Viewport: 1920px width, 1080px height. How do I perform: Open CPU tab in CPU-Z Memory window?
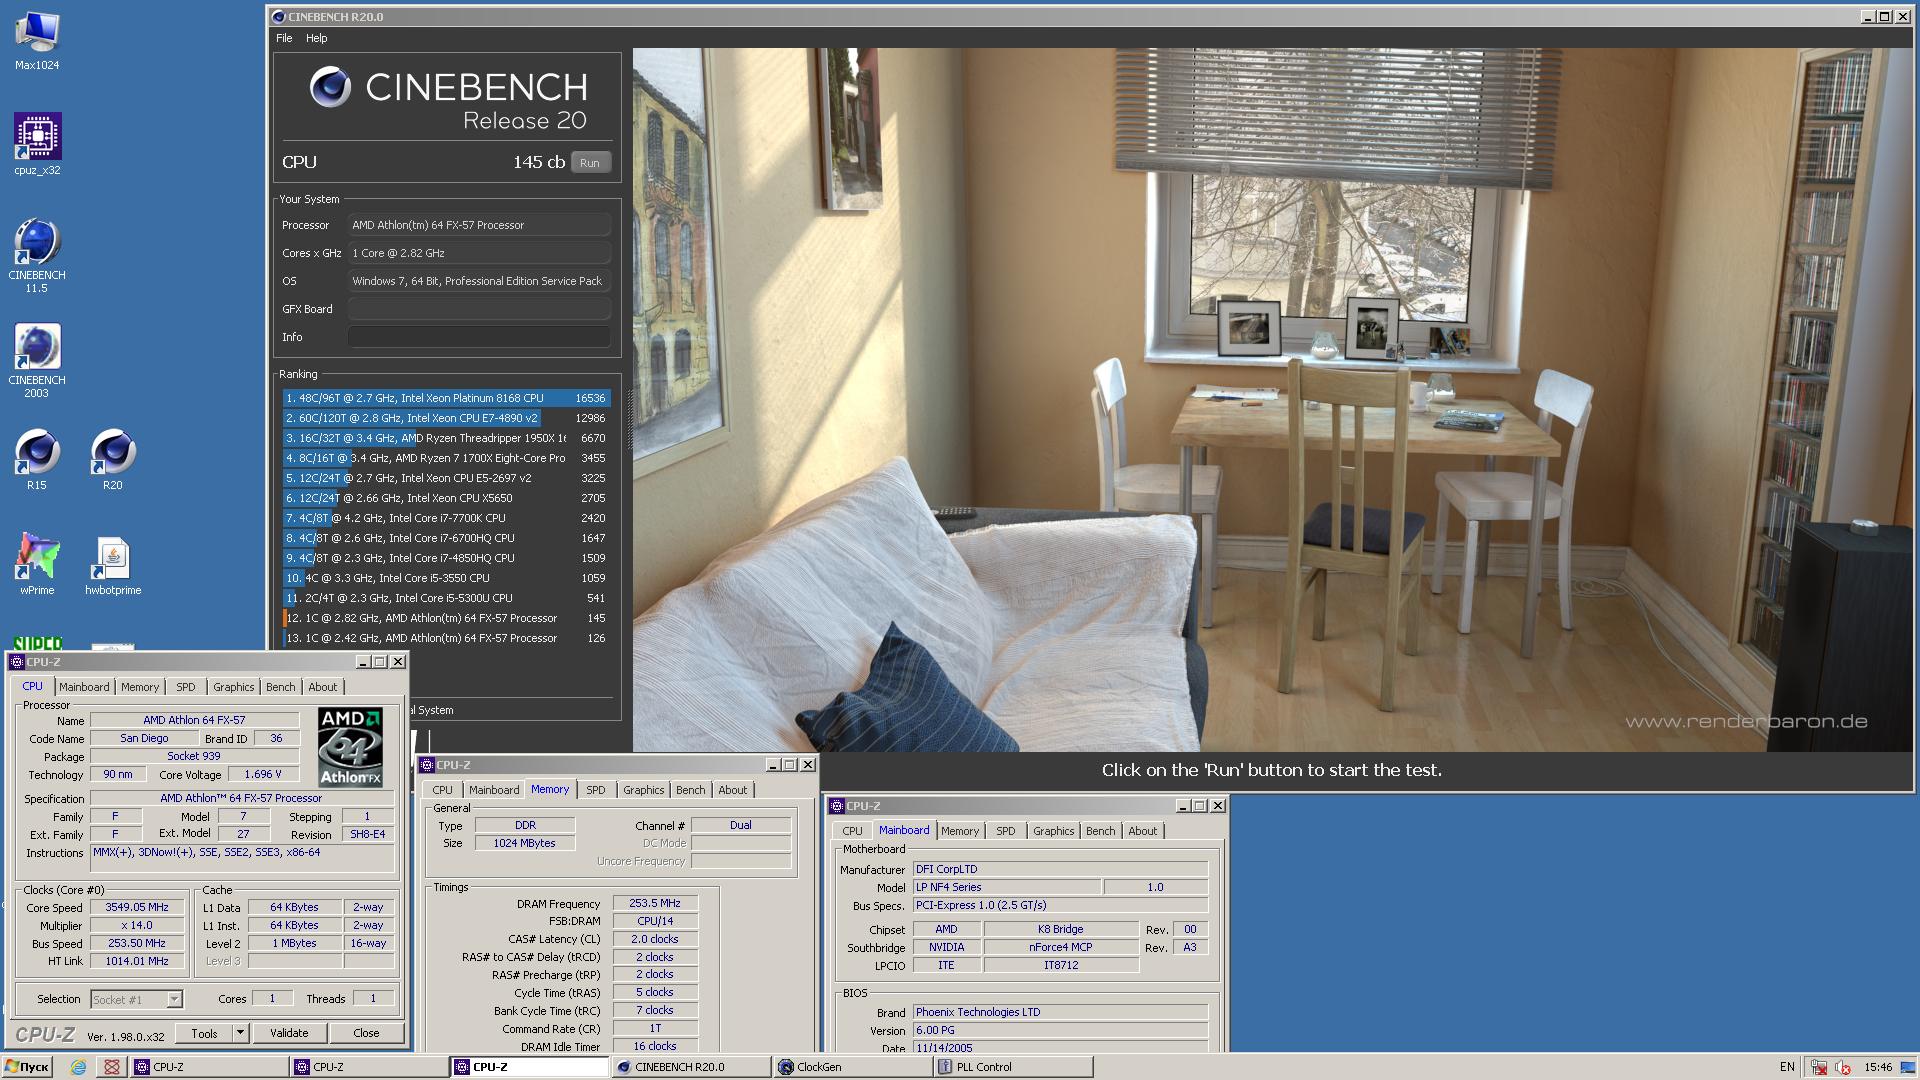[442, 790]
